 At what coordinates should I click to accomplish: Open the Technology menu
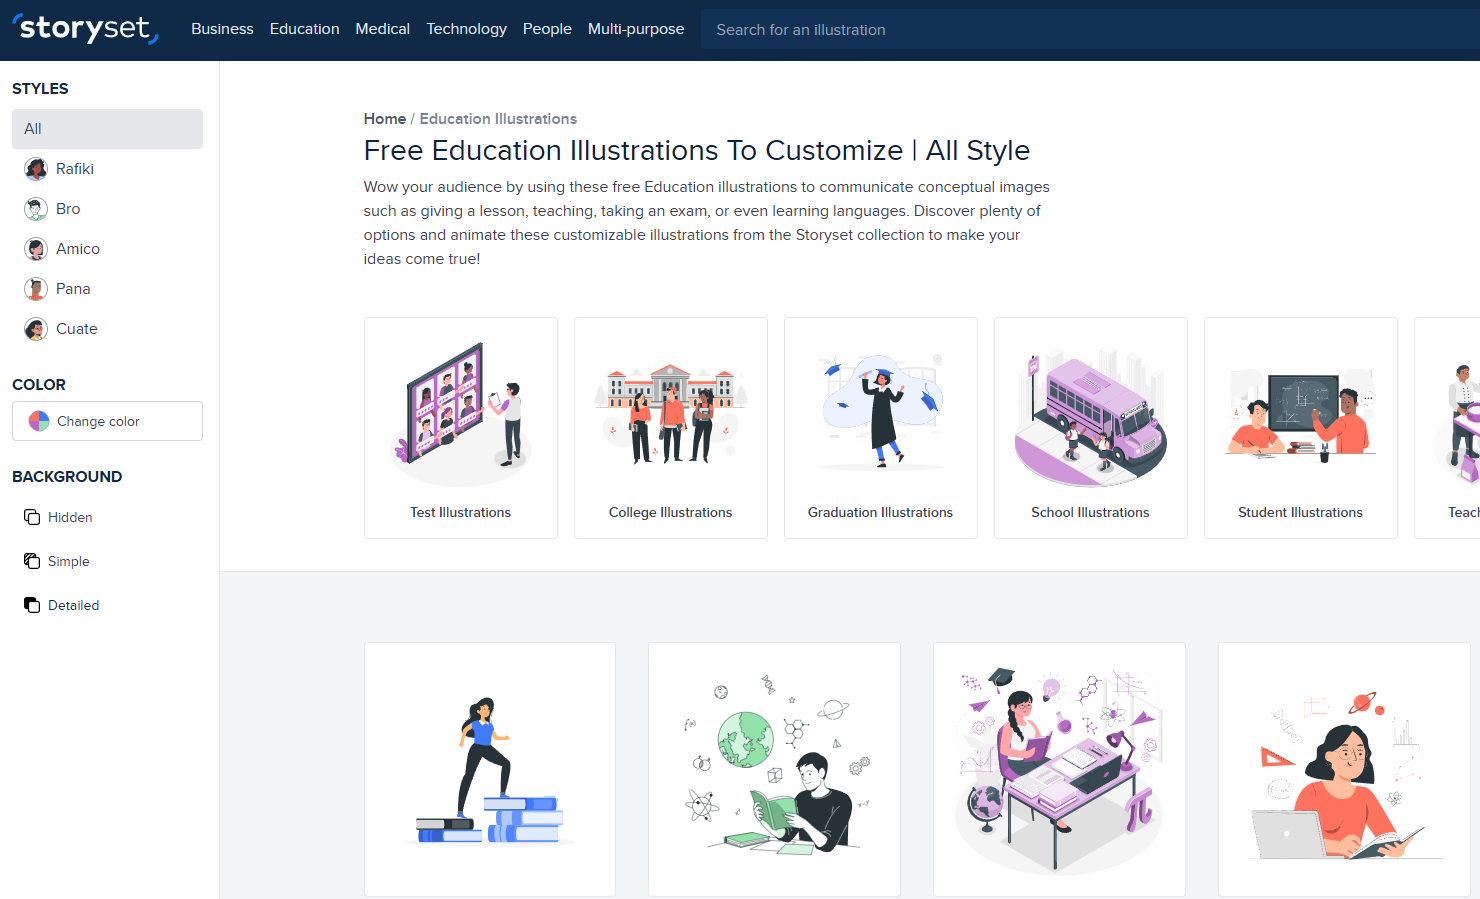pyautogui.click(x=466, y=29)
